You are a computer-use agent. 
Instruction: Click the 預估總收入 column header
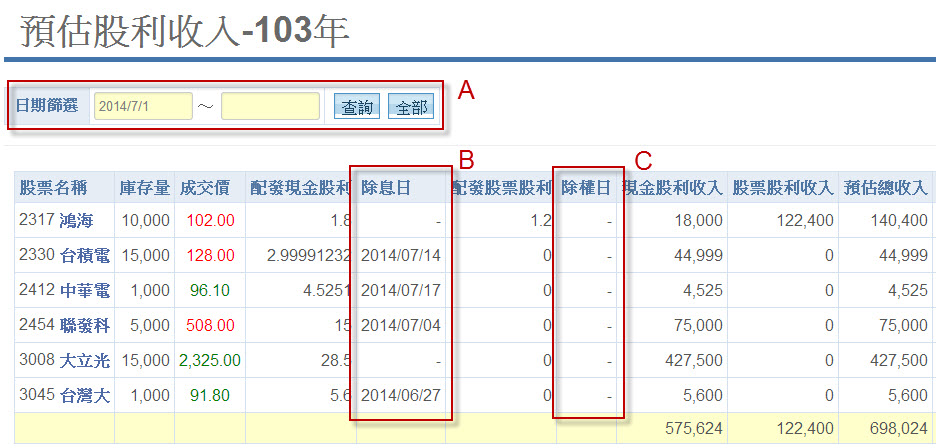click(886, 188)
